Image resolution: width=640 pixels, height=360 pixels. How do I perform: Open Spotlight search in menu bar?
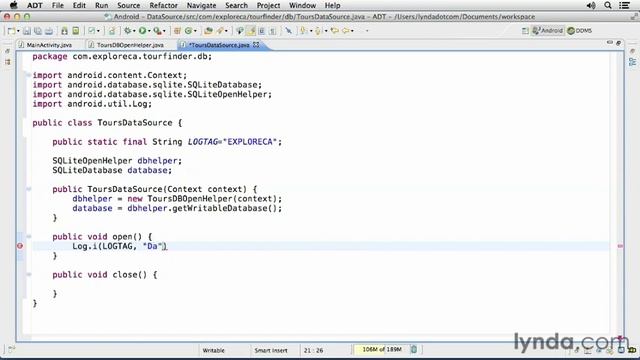[x=608, y=5]
